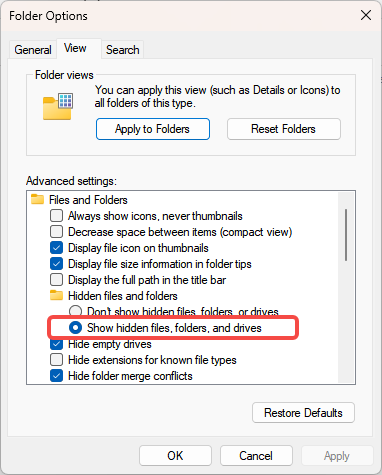Screen dimensions: 382x475
Task: Uncheck Display file icon on thumbnails
Action: click(56, 248)
